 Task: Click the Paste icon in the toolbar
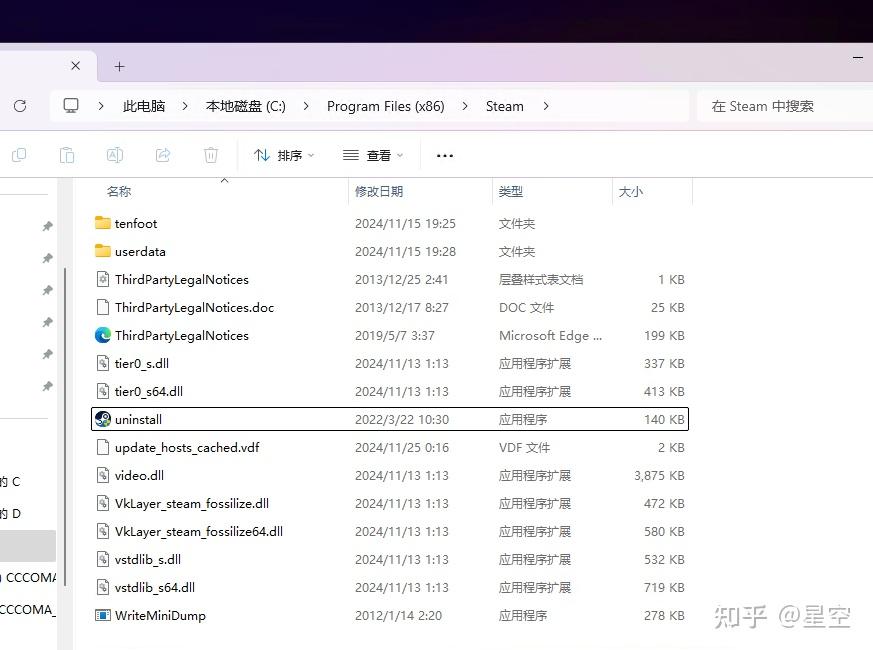tap(67, 155)
